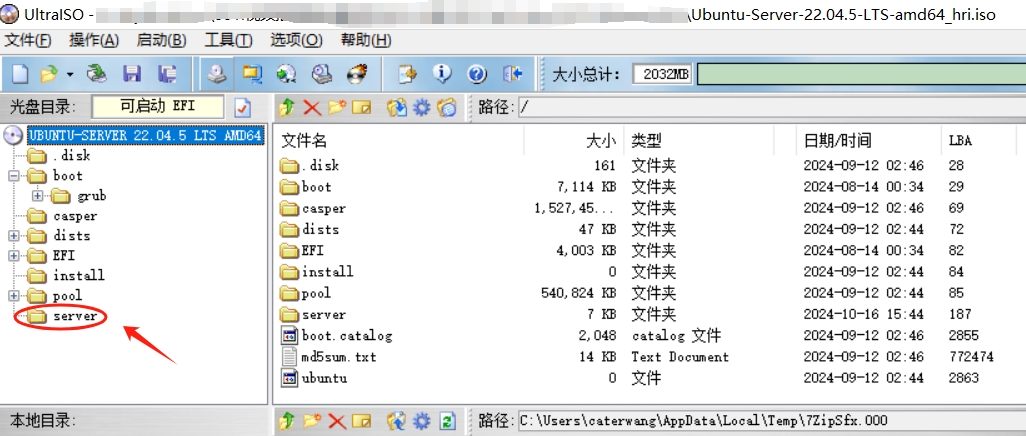Show image info with blue i icon
The width and height of the screenshot is (1026, 436).
pos(442,73)
